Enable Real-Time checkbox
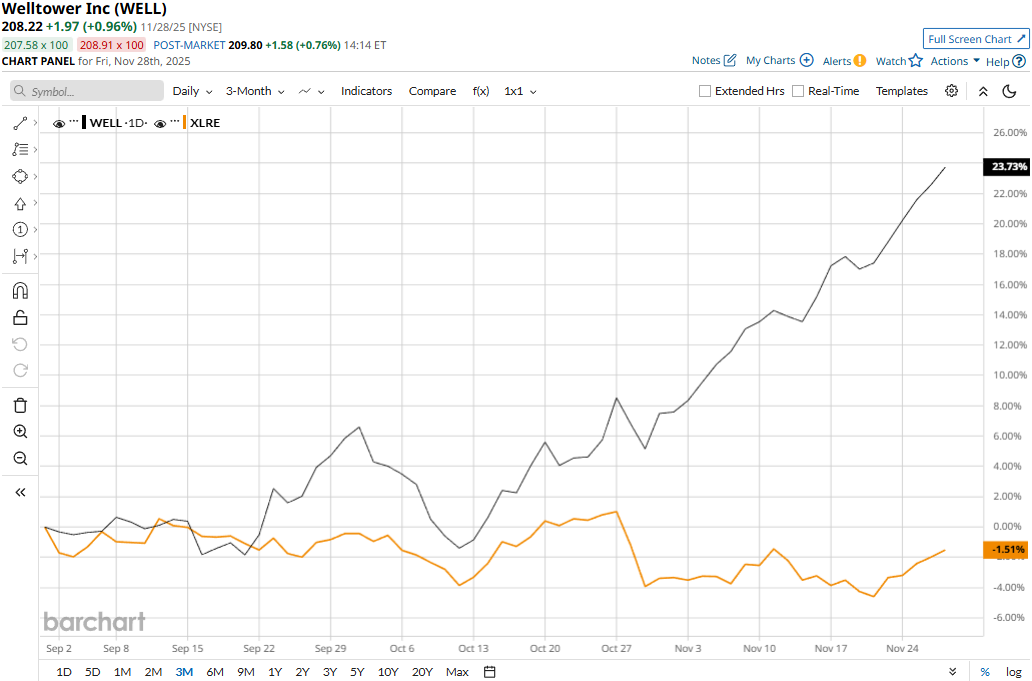Image resolution: width=1032 pixels, height=681 pixels. [x=798, y=91]
